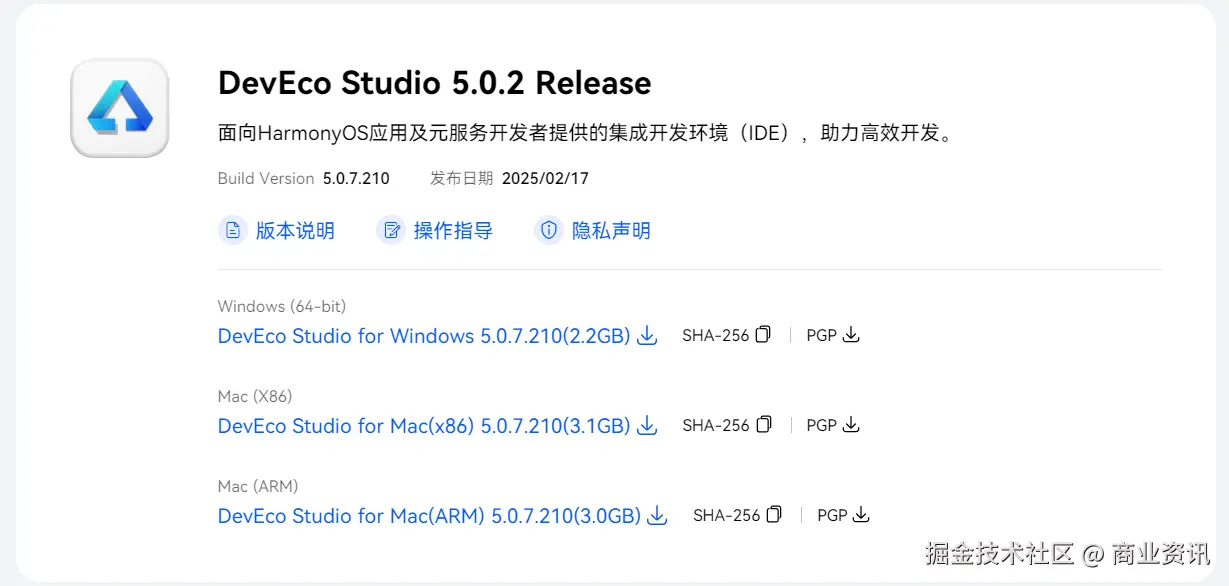
Task: Open DevEco Studio for Mac(x86) download link
Action: (424, 426)
